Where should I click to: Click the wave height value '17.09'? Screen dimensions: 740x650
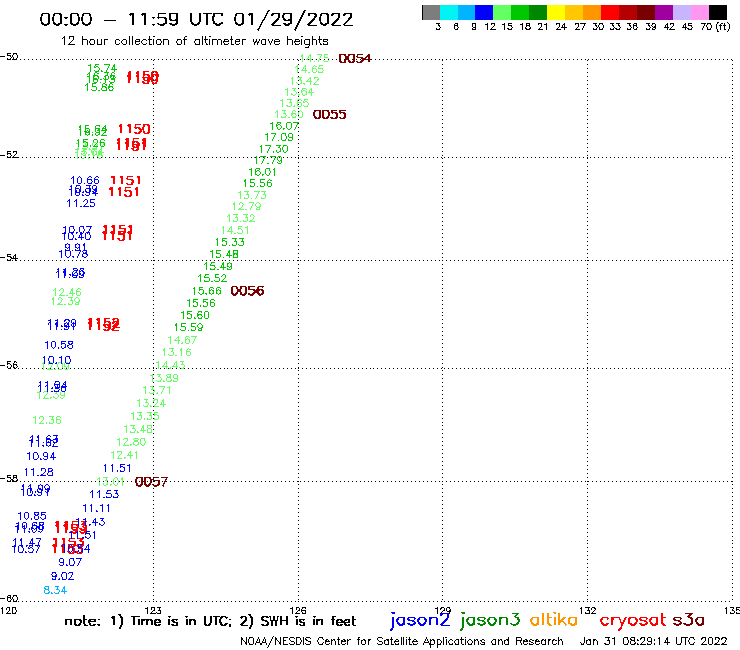click(x=279, y=137)
